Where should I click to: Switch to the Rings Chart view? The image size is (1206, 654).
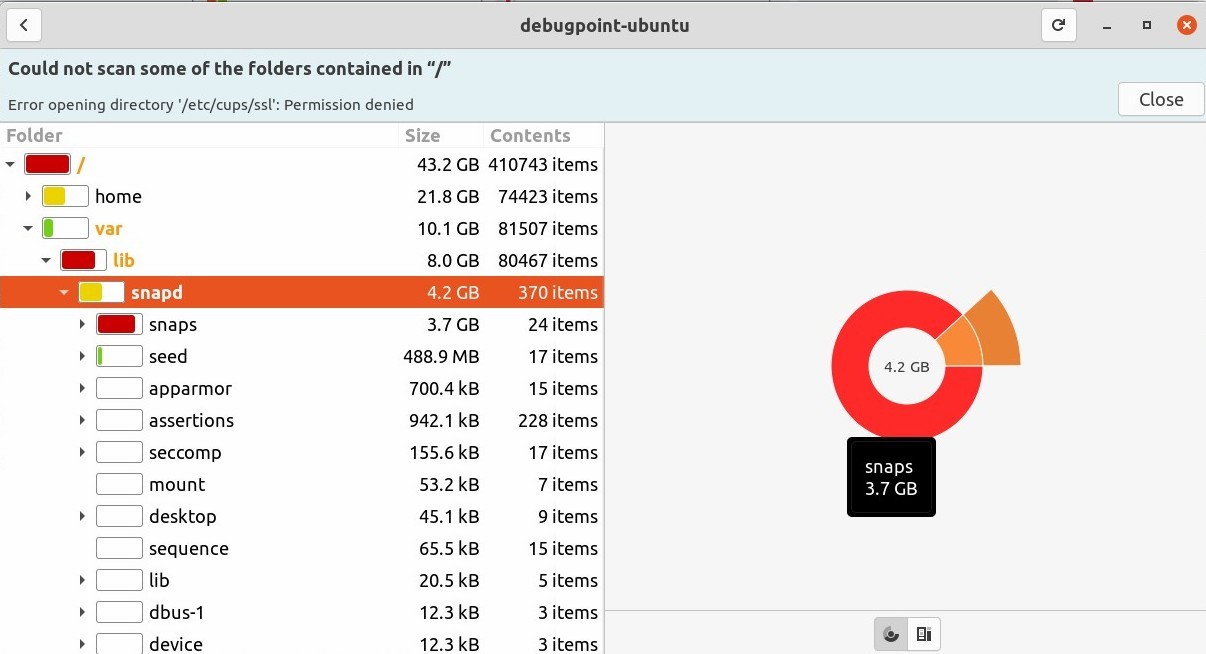891,633
